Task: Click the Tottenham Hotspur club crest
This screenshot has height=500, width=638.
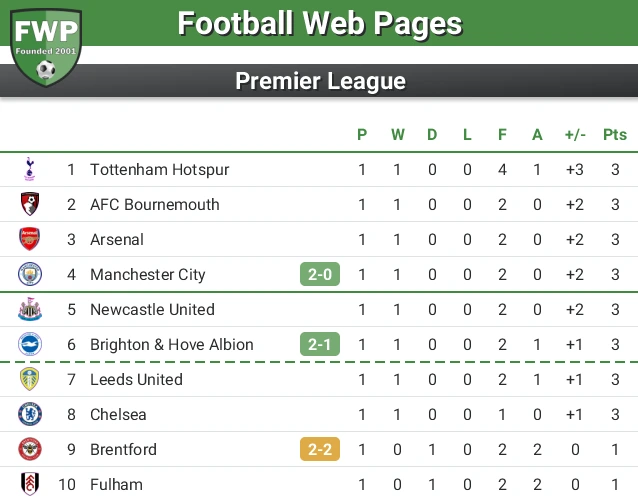Action: pyautogui.click(x=30, y=169)
